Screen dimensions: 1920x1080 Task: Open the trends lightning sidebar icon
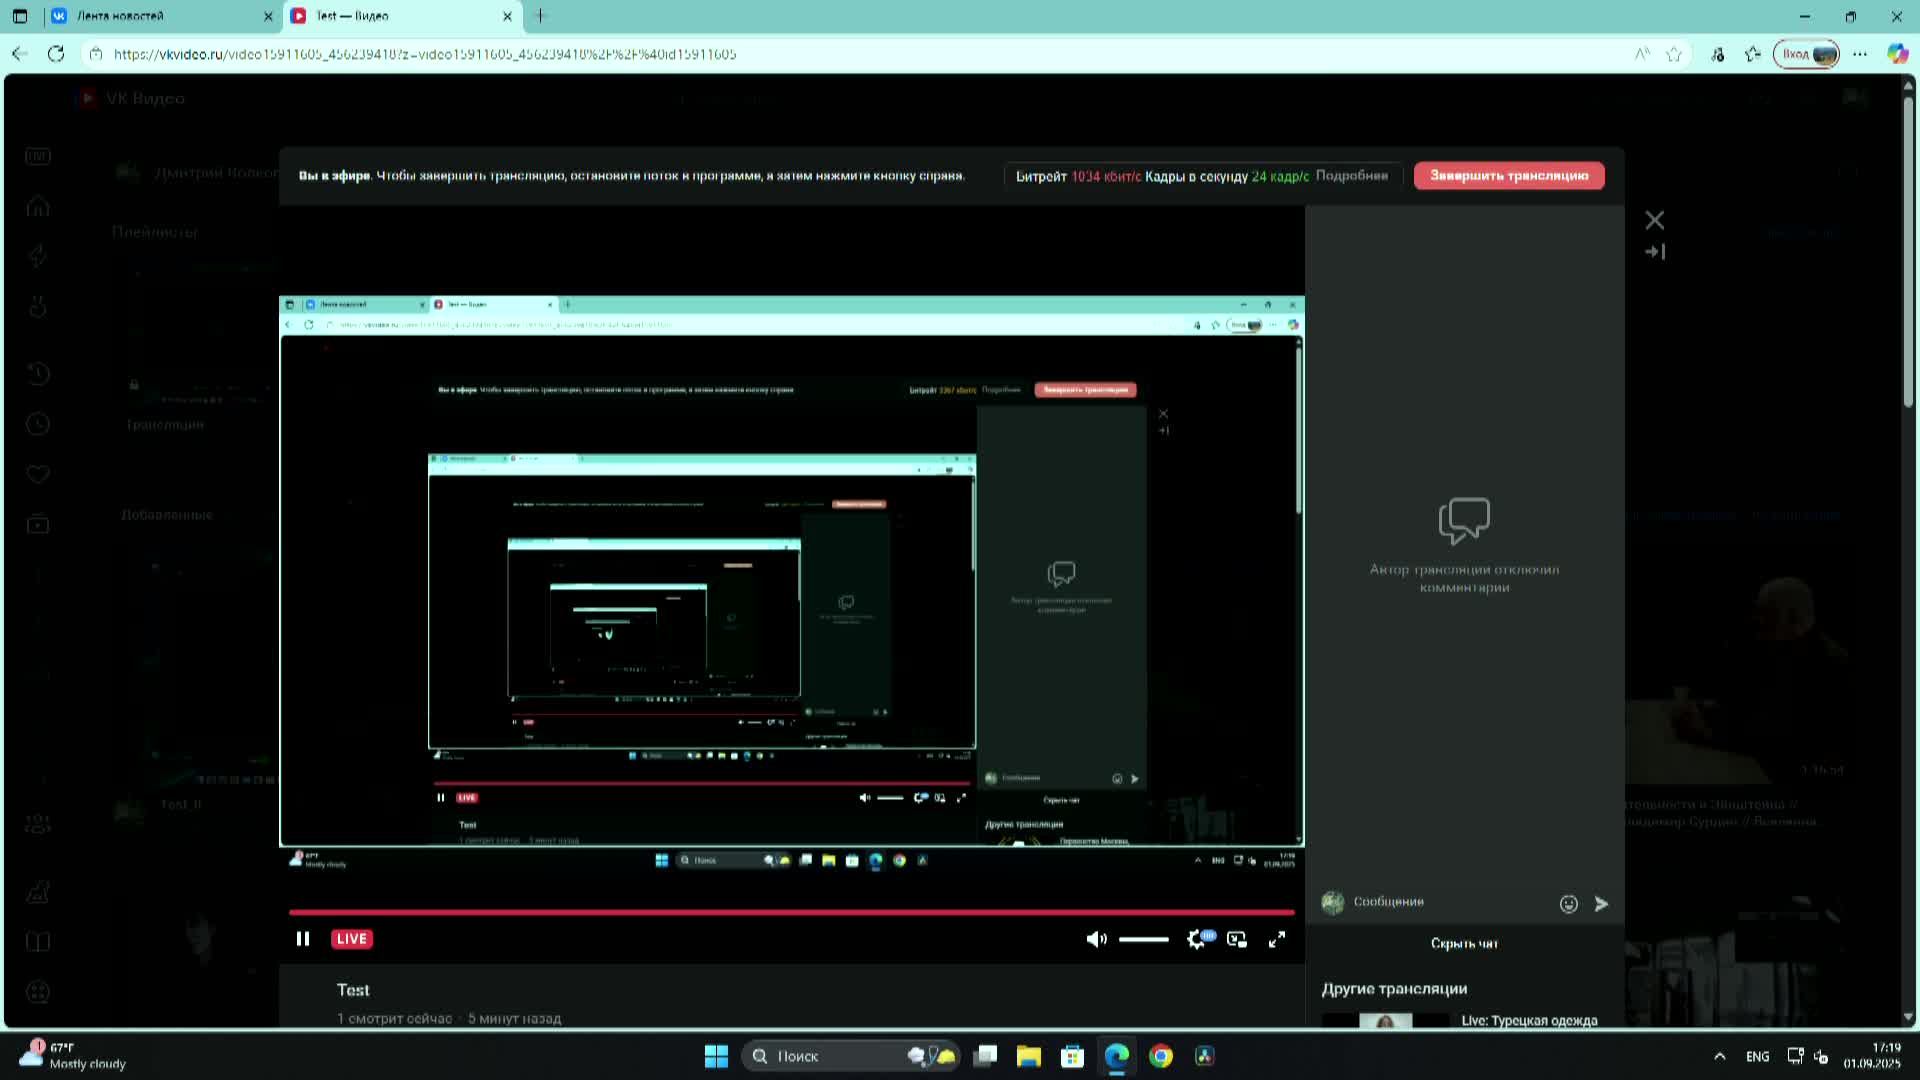pos(38,256)
